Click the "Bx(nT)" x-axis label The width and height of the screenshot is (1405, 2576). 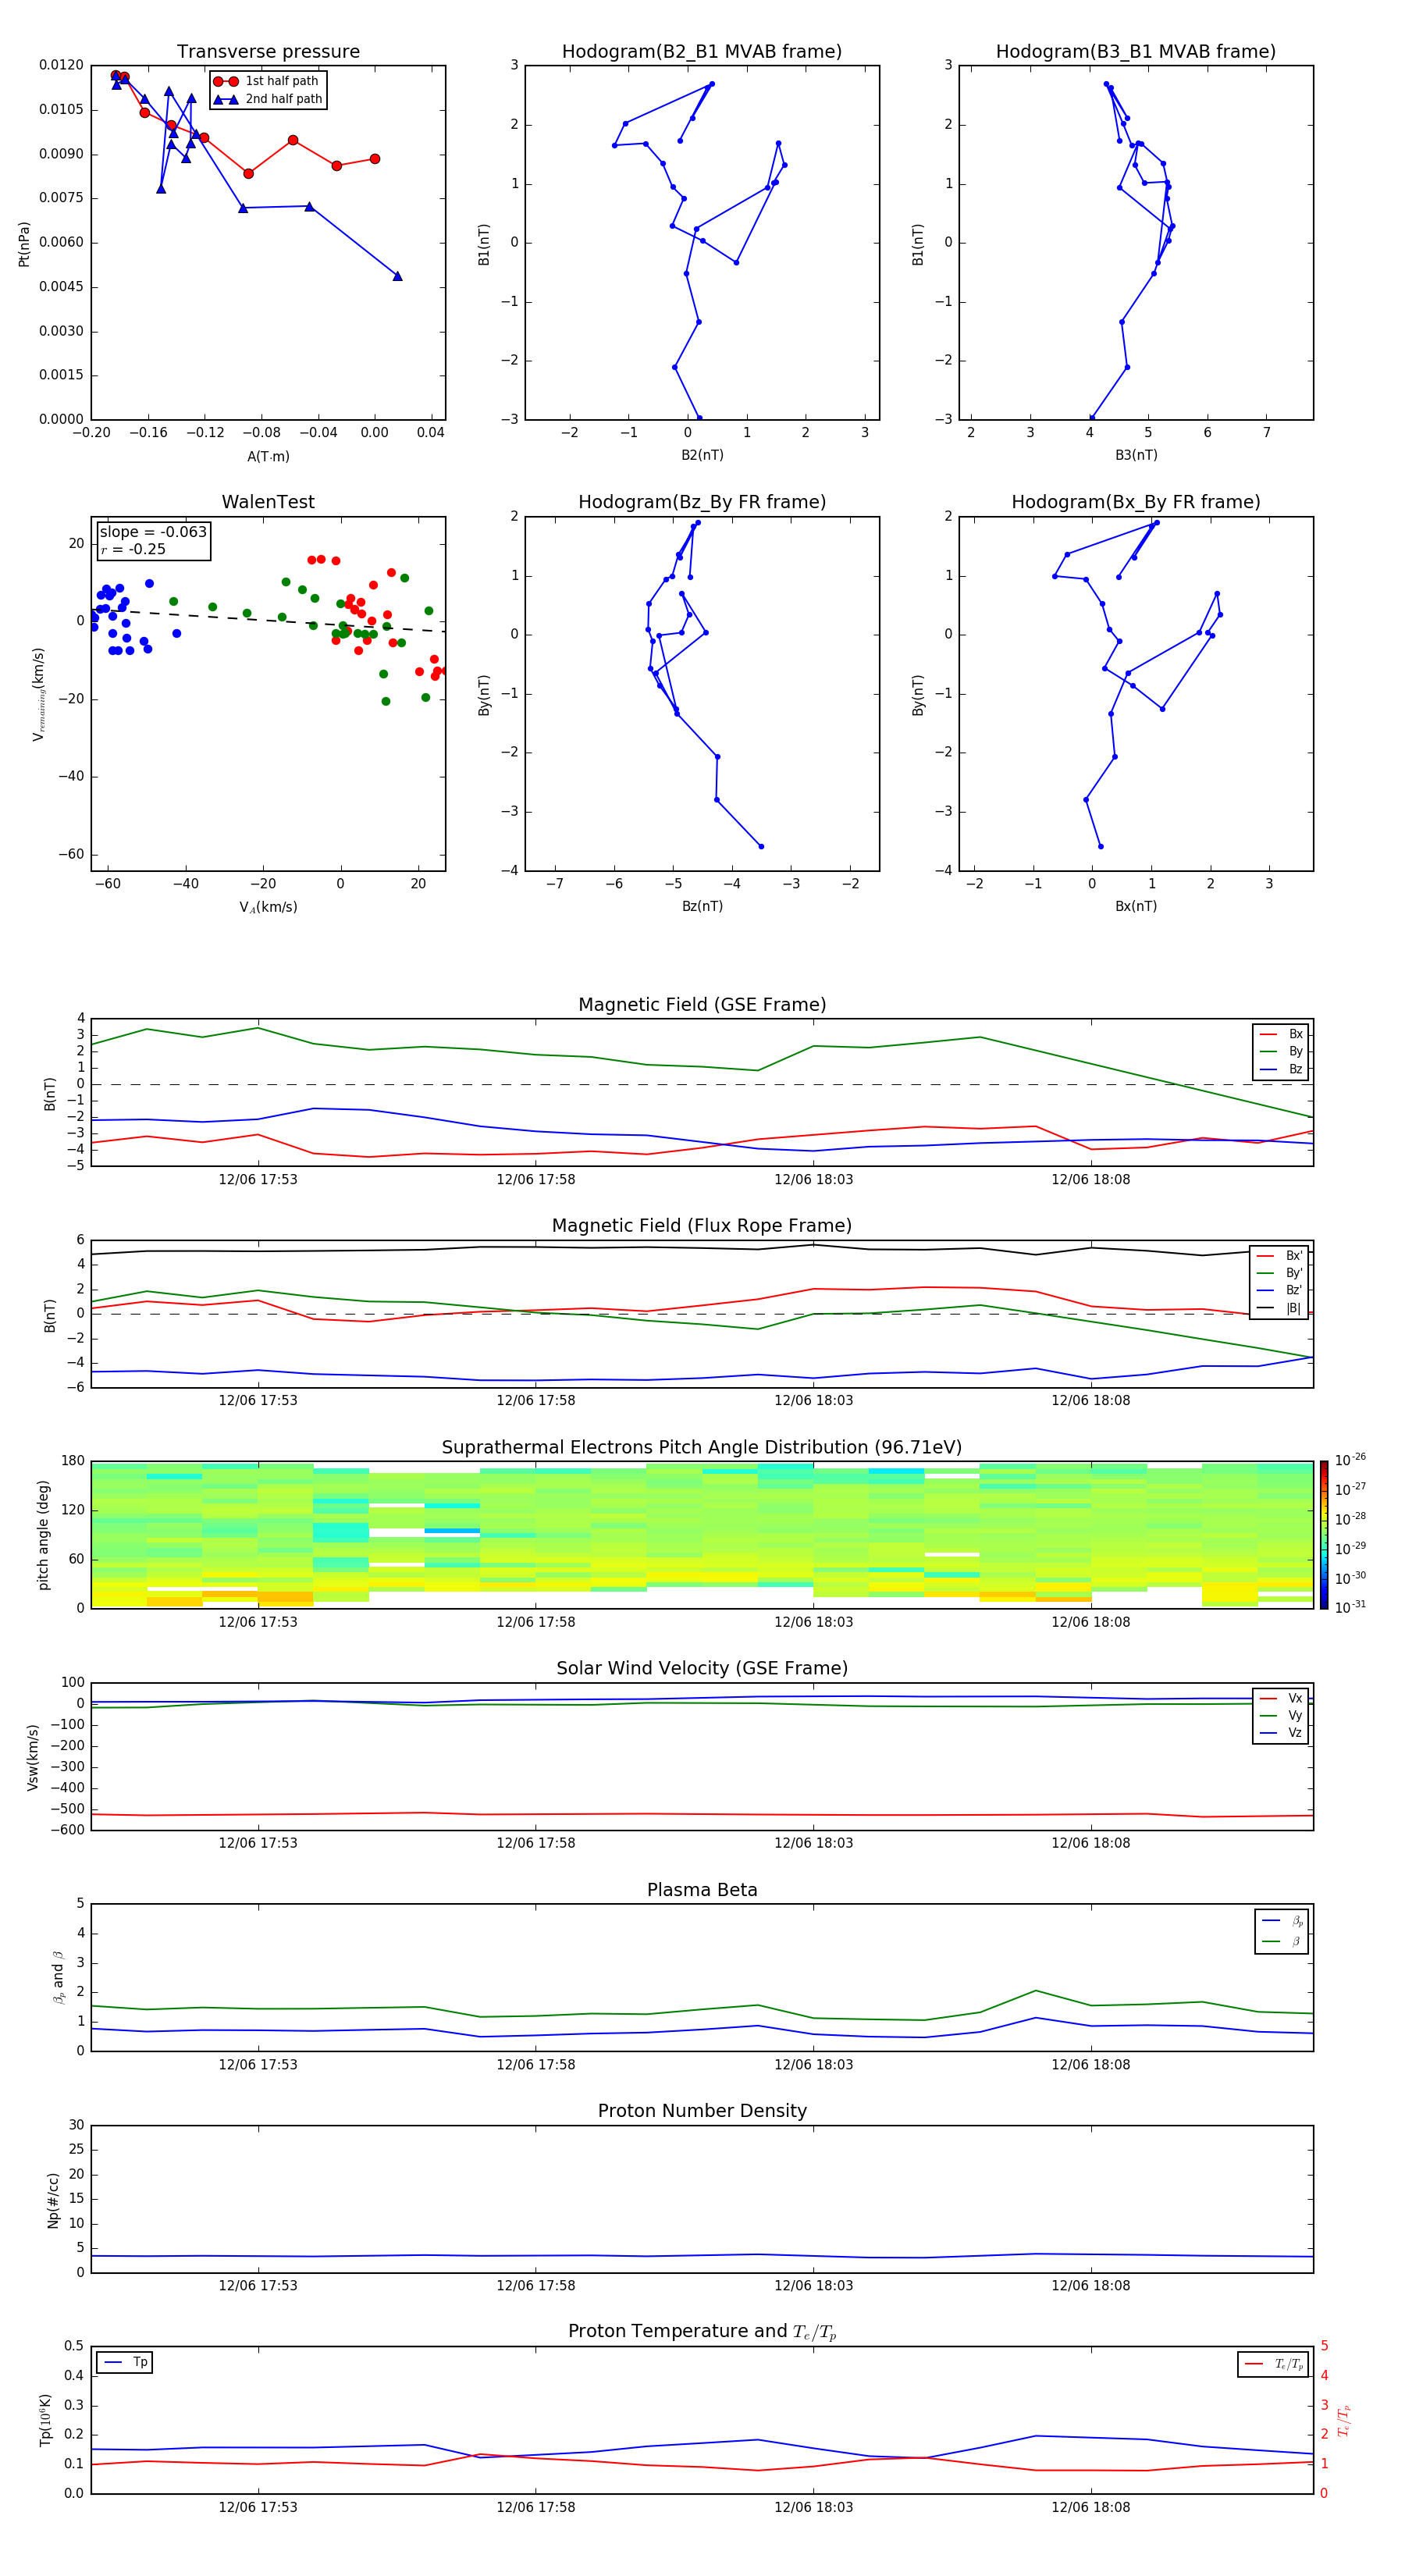coord(1136,906)
